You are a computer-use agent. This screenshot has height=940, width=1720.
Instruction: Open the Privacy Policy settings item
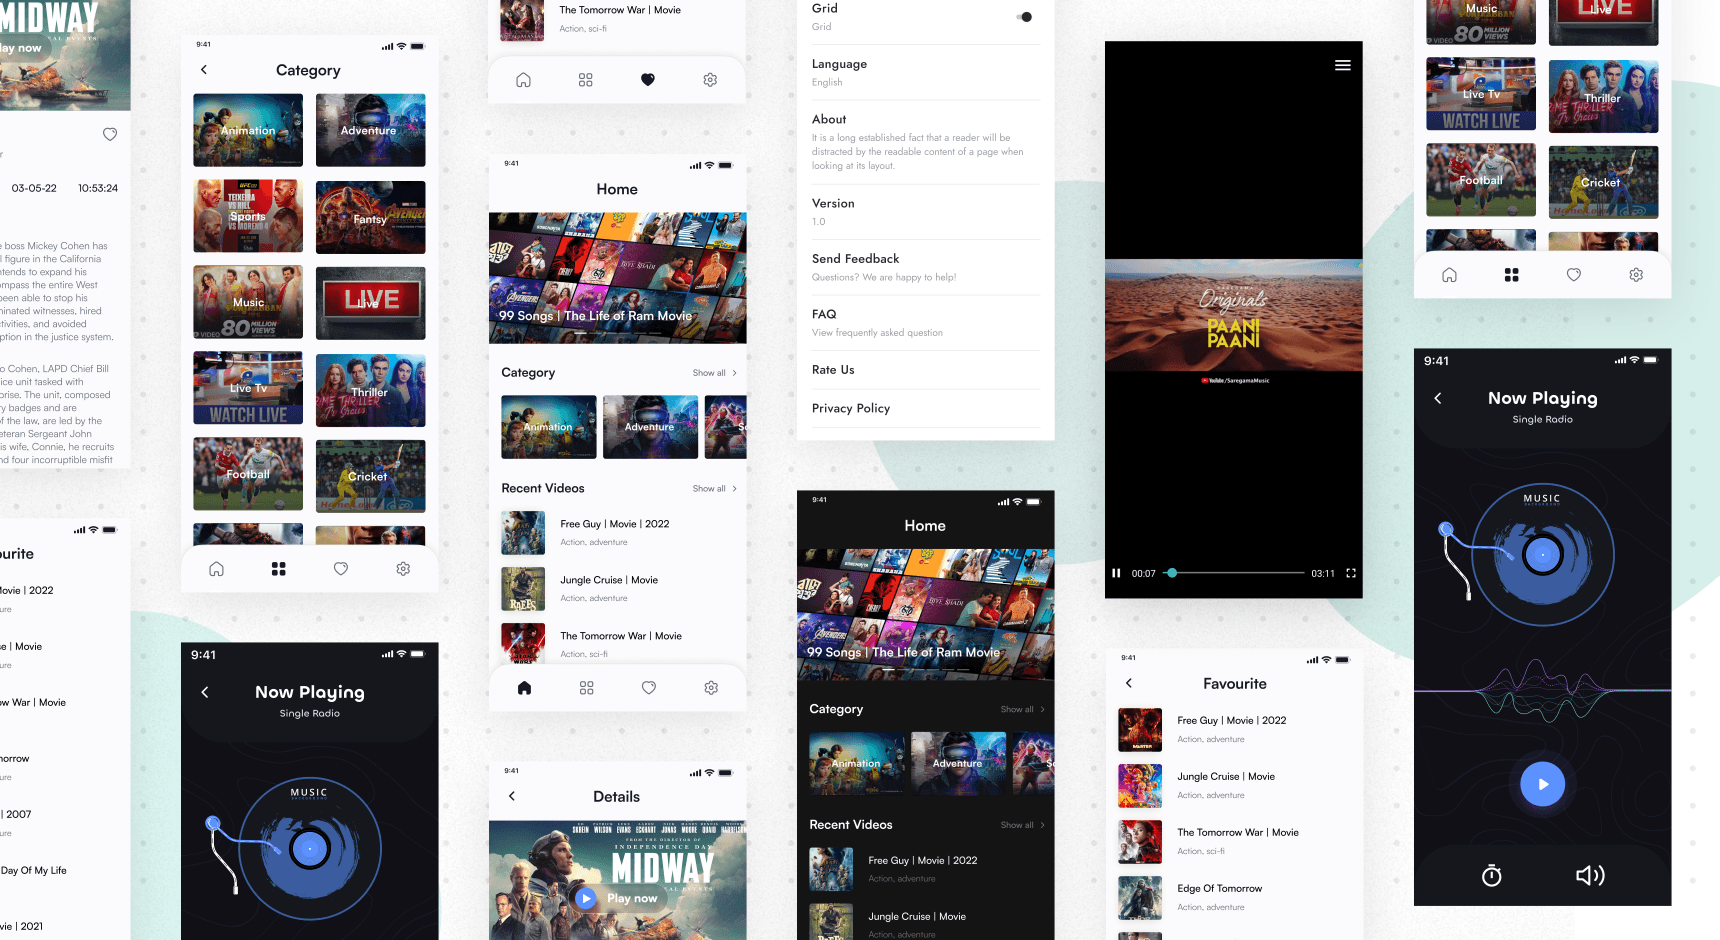point(851,408)
